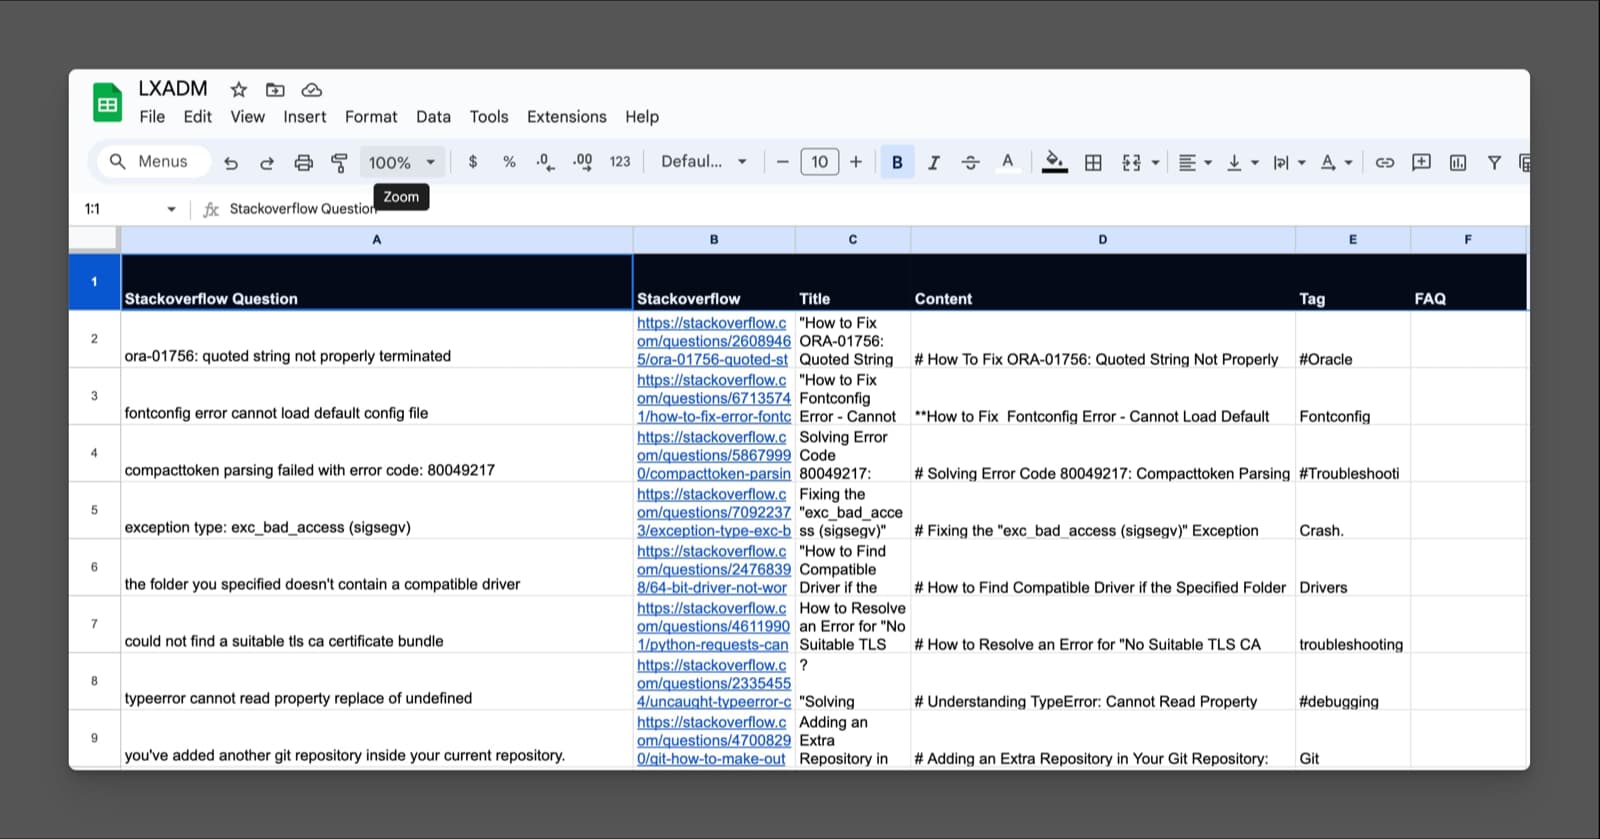
Task: Select column D header
Action: tap(1103, 240)
